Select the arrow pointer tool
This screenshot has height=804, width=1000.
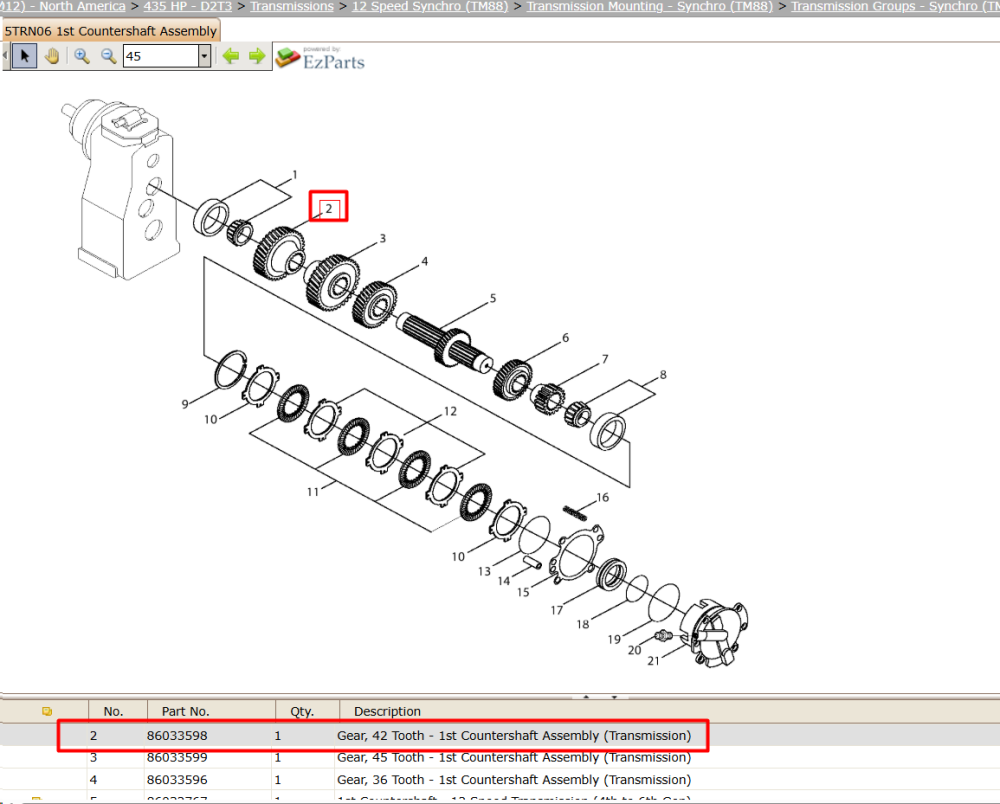pos(24,56)
